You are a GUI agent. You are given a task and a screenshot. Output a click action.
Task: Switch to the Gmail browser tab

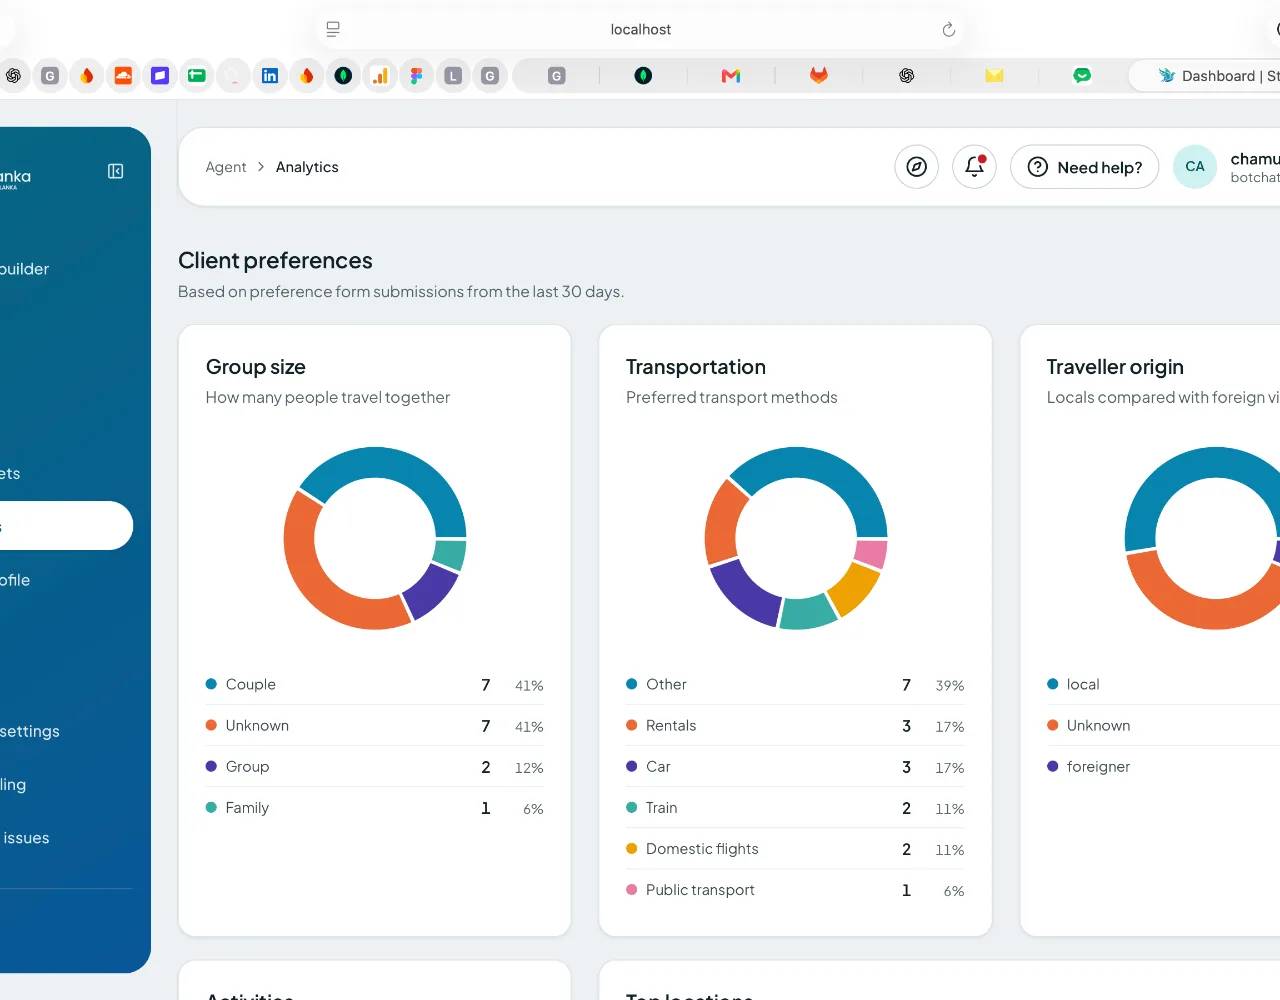pyautogui.click(x=731, y=75)
